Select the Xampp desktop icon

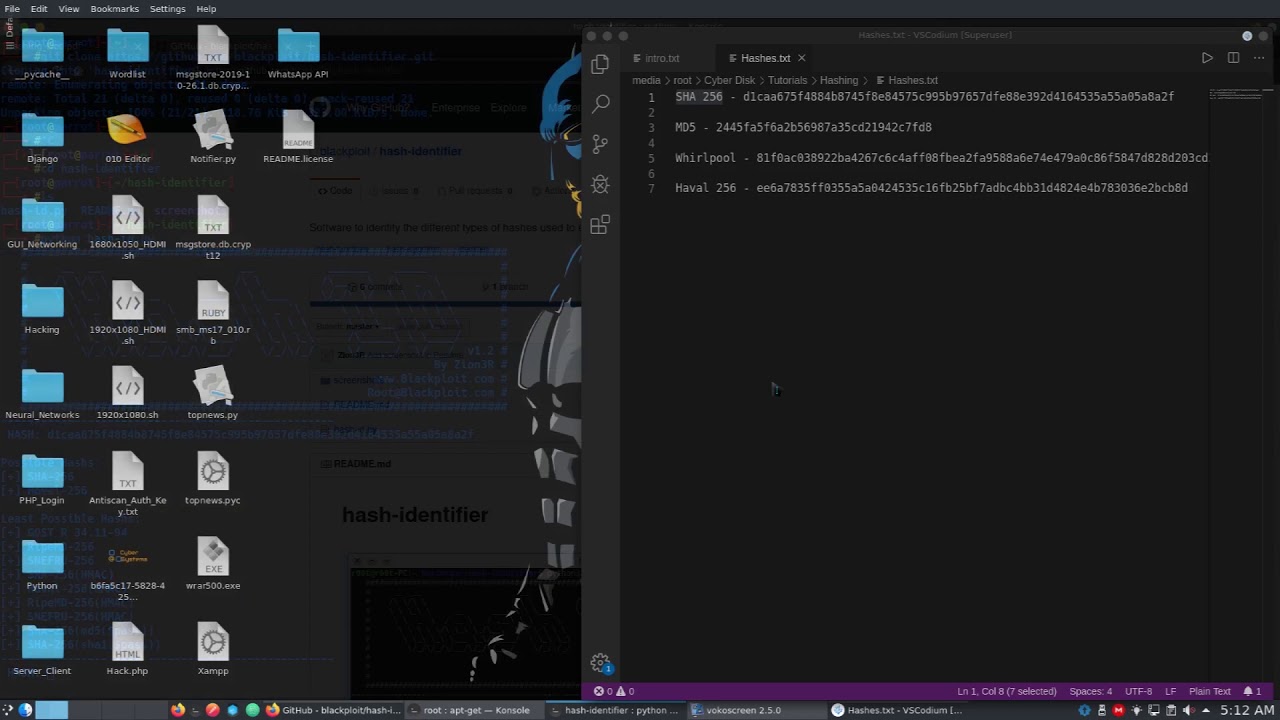[213, 651]
